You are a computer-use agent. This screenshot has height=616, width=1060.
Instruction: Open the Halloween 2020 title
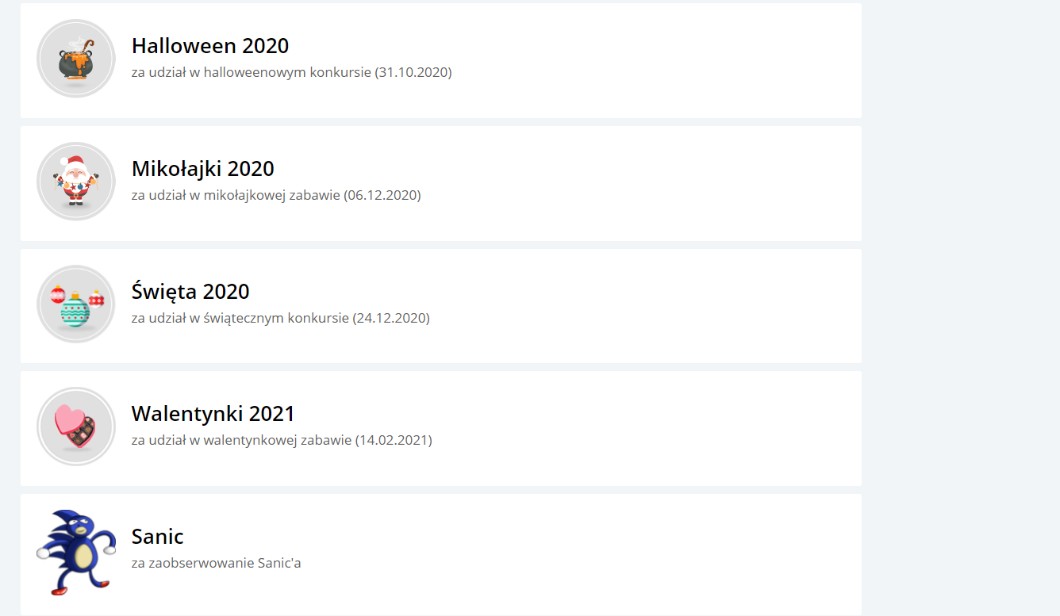coord(210,46)
